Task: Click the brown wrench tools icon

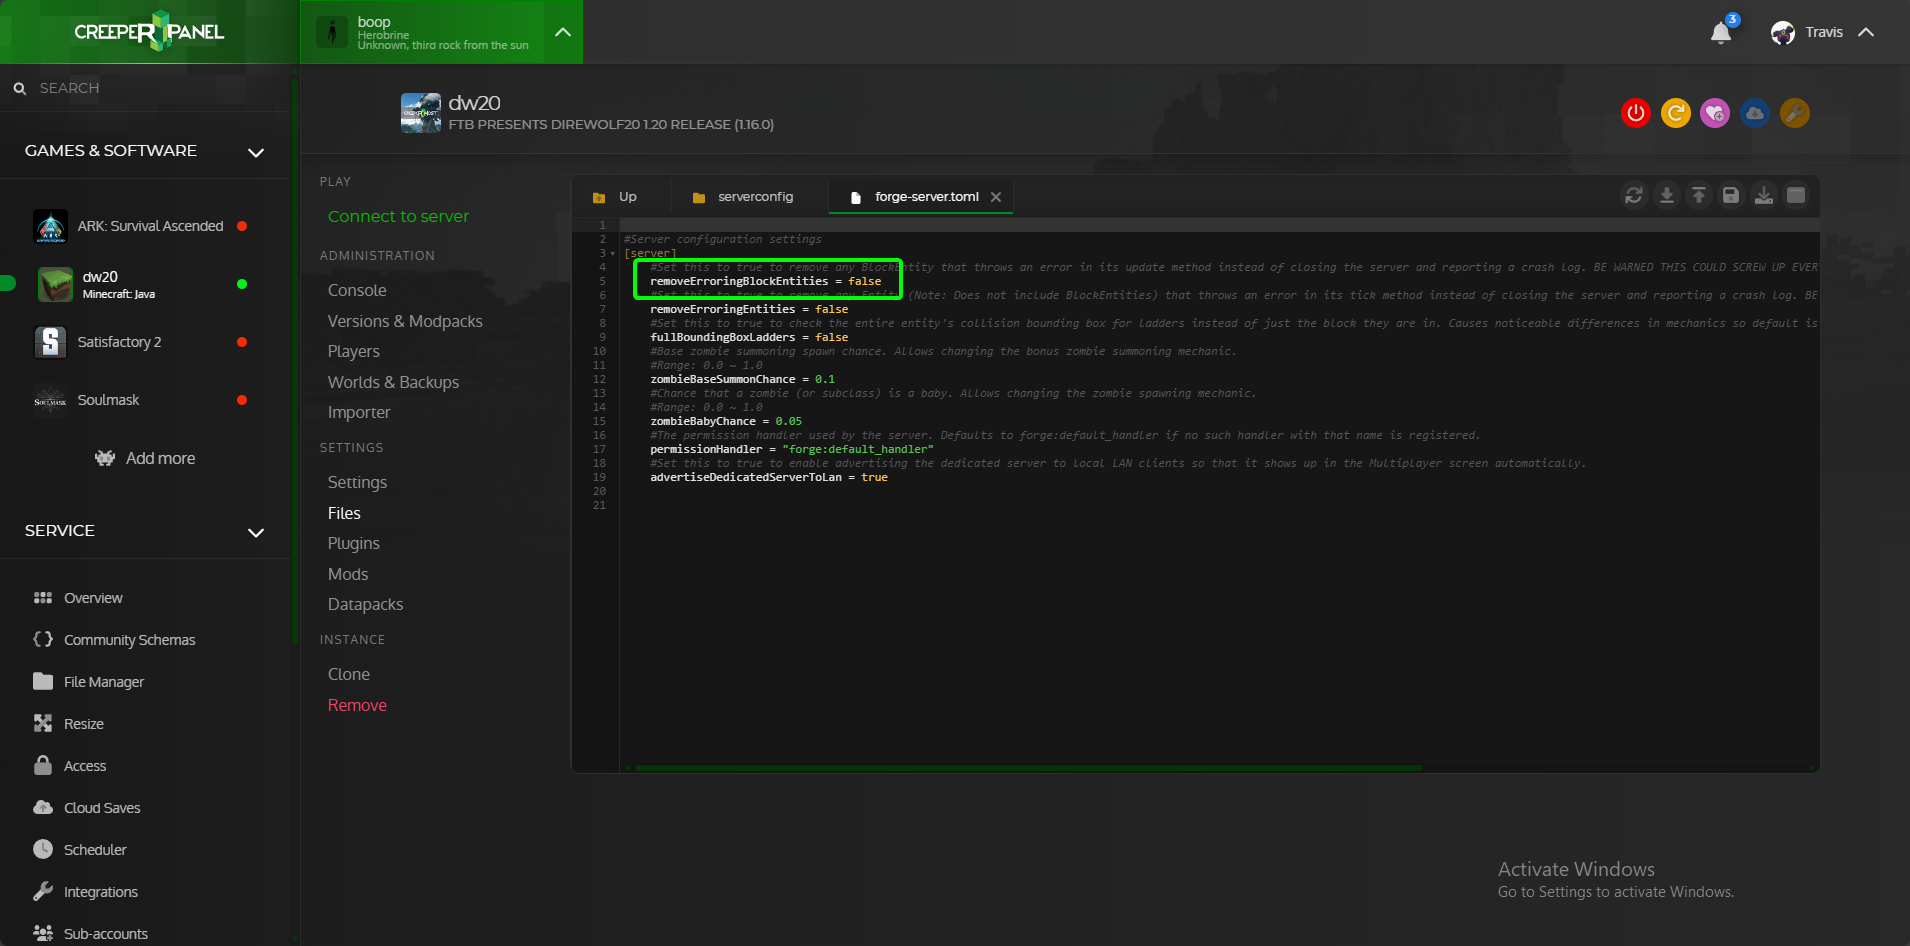Action: [1795, 113]
